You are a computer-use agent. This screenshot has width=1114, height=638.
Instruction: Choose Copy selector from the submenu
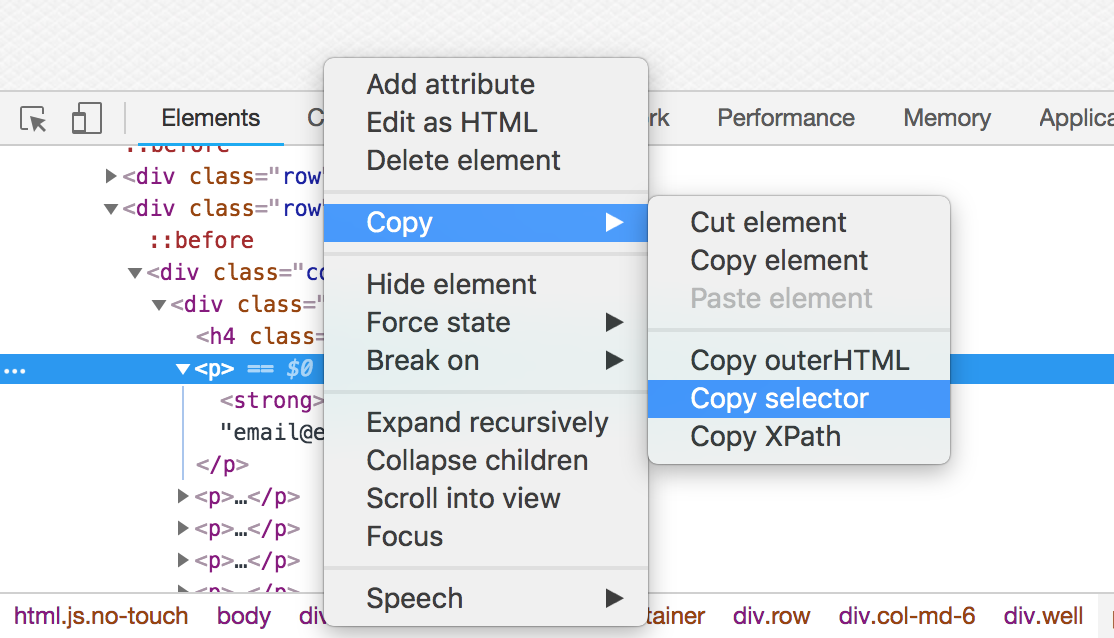pos(779,399)
